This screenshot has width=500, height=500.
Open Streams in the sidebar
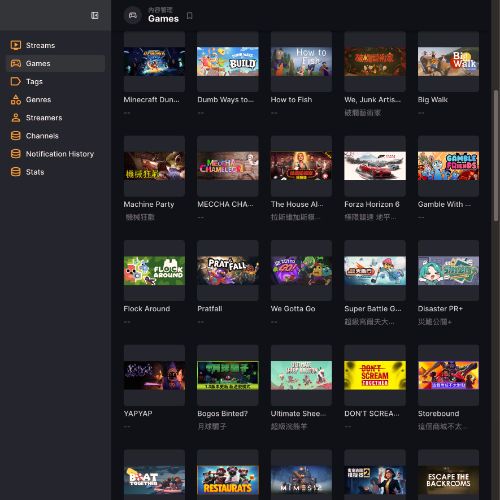(x=56, y=45)
